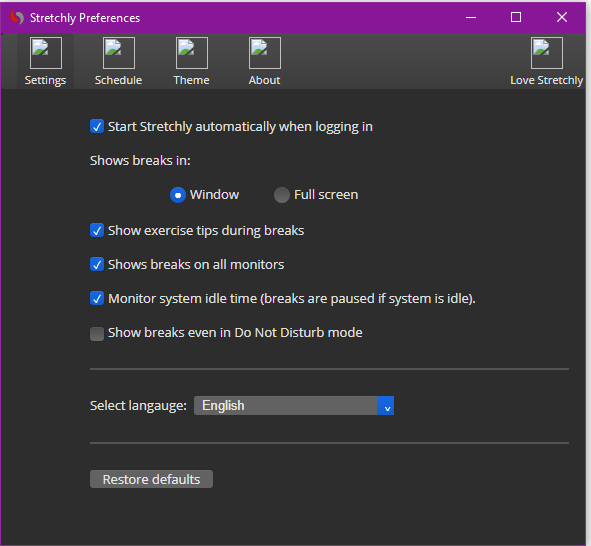Click the 'Full screen' option text
The height and width of the screenshot is (546, 591).
point(326,195)
